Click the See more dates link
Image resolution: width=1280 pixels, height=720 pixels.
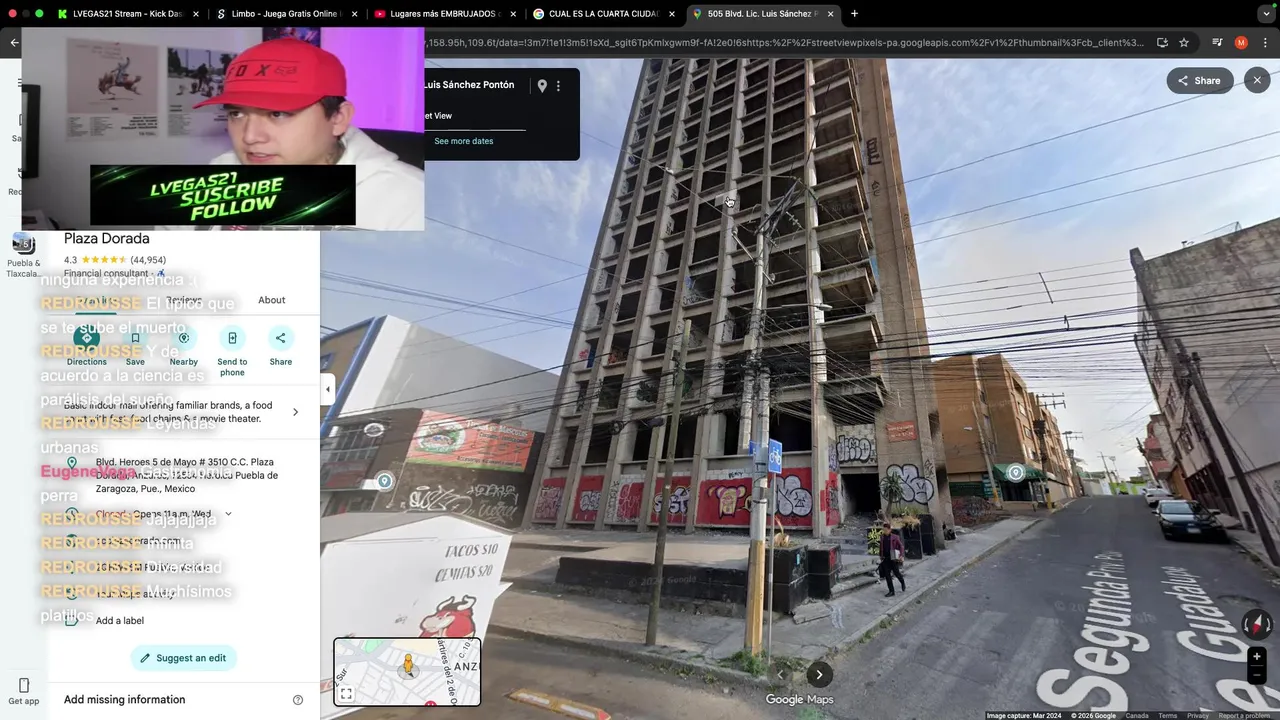pos(464,141)
